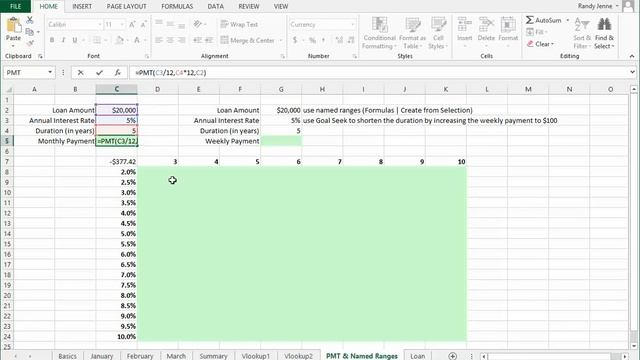
Task: Apply Percent Style format icon
Action: coord(312,40)
